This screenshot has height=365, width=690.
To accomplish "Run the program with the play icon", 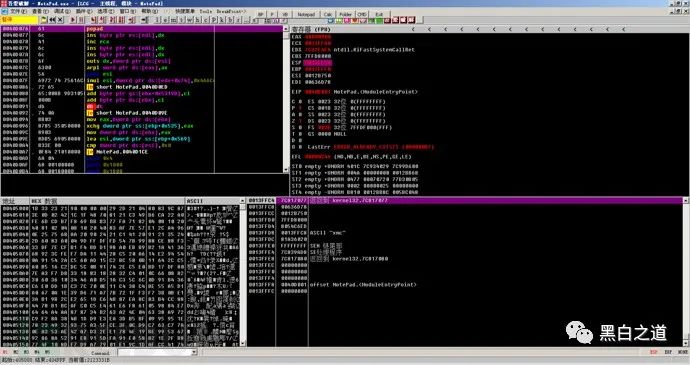I will click(73, 20).
